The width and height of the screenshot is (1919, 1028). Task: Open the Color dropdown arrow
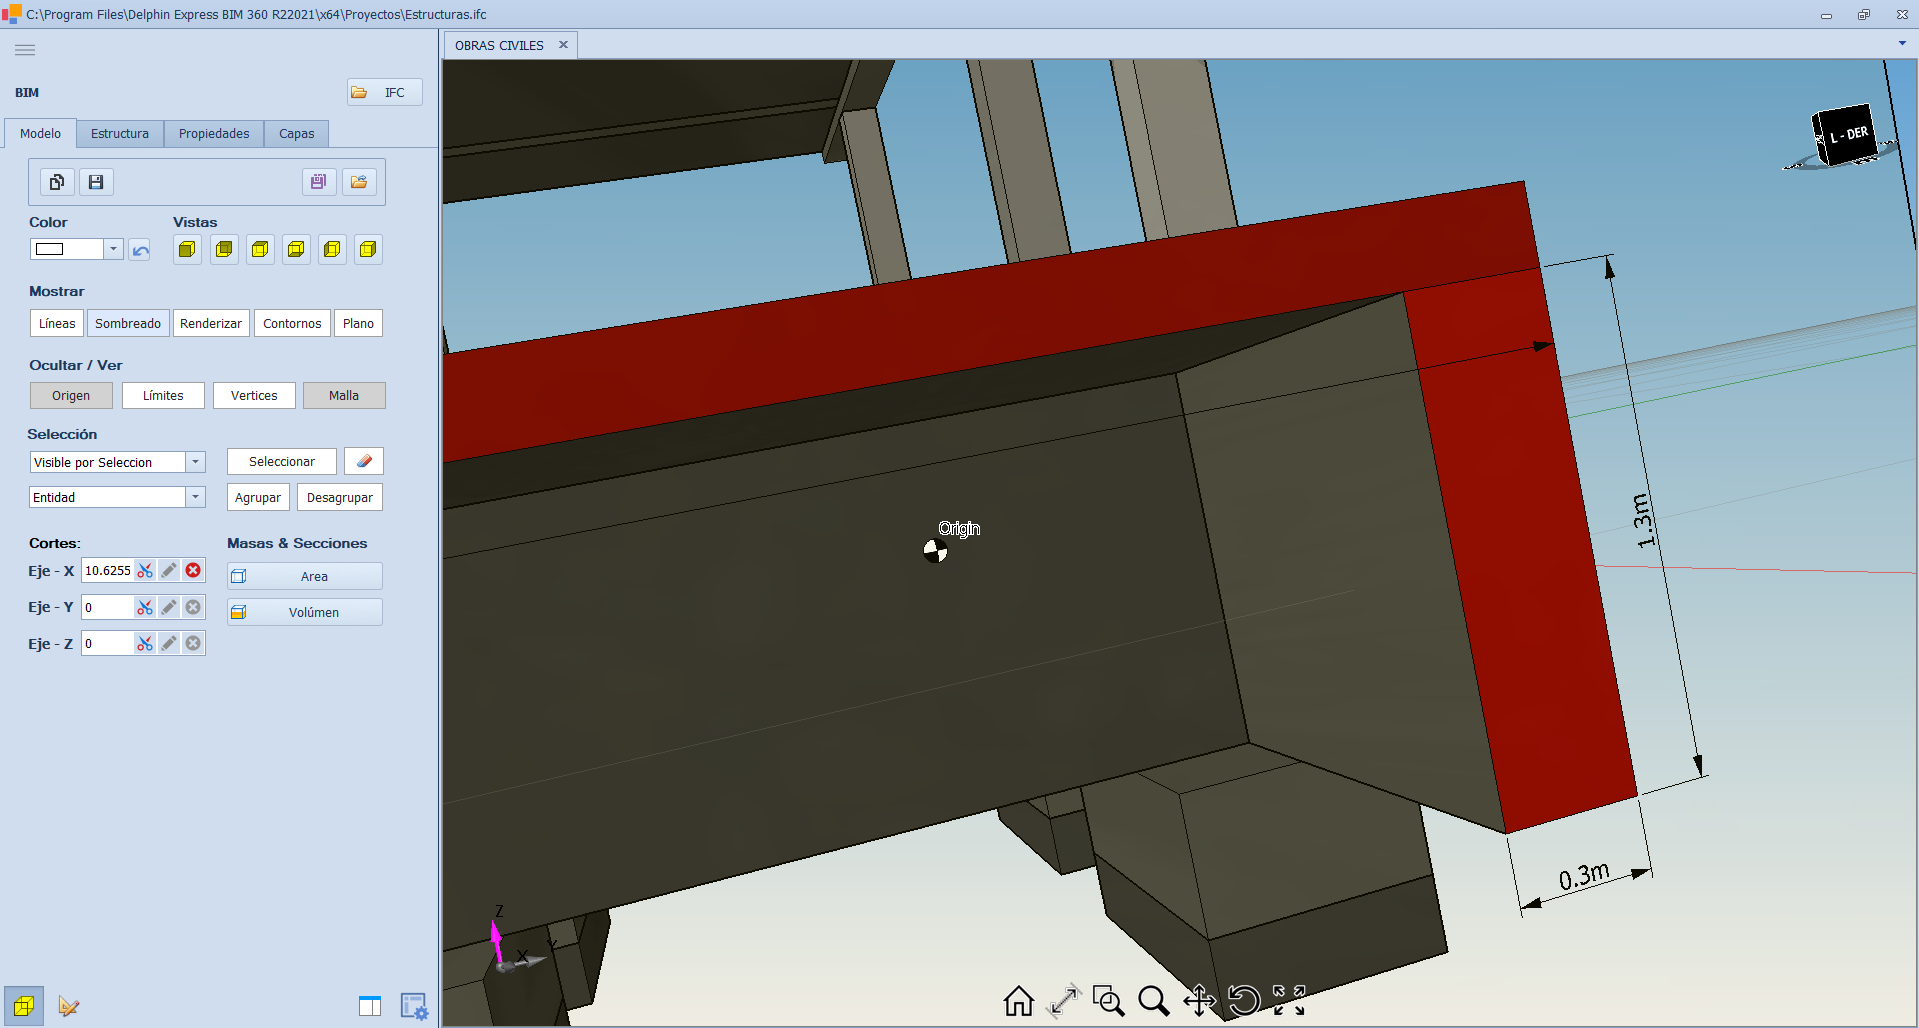tap(113, 249)
